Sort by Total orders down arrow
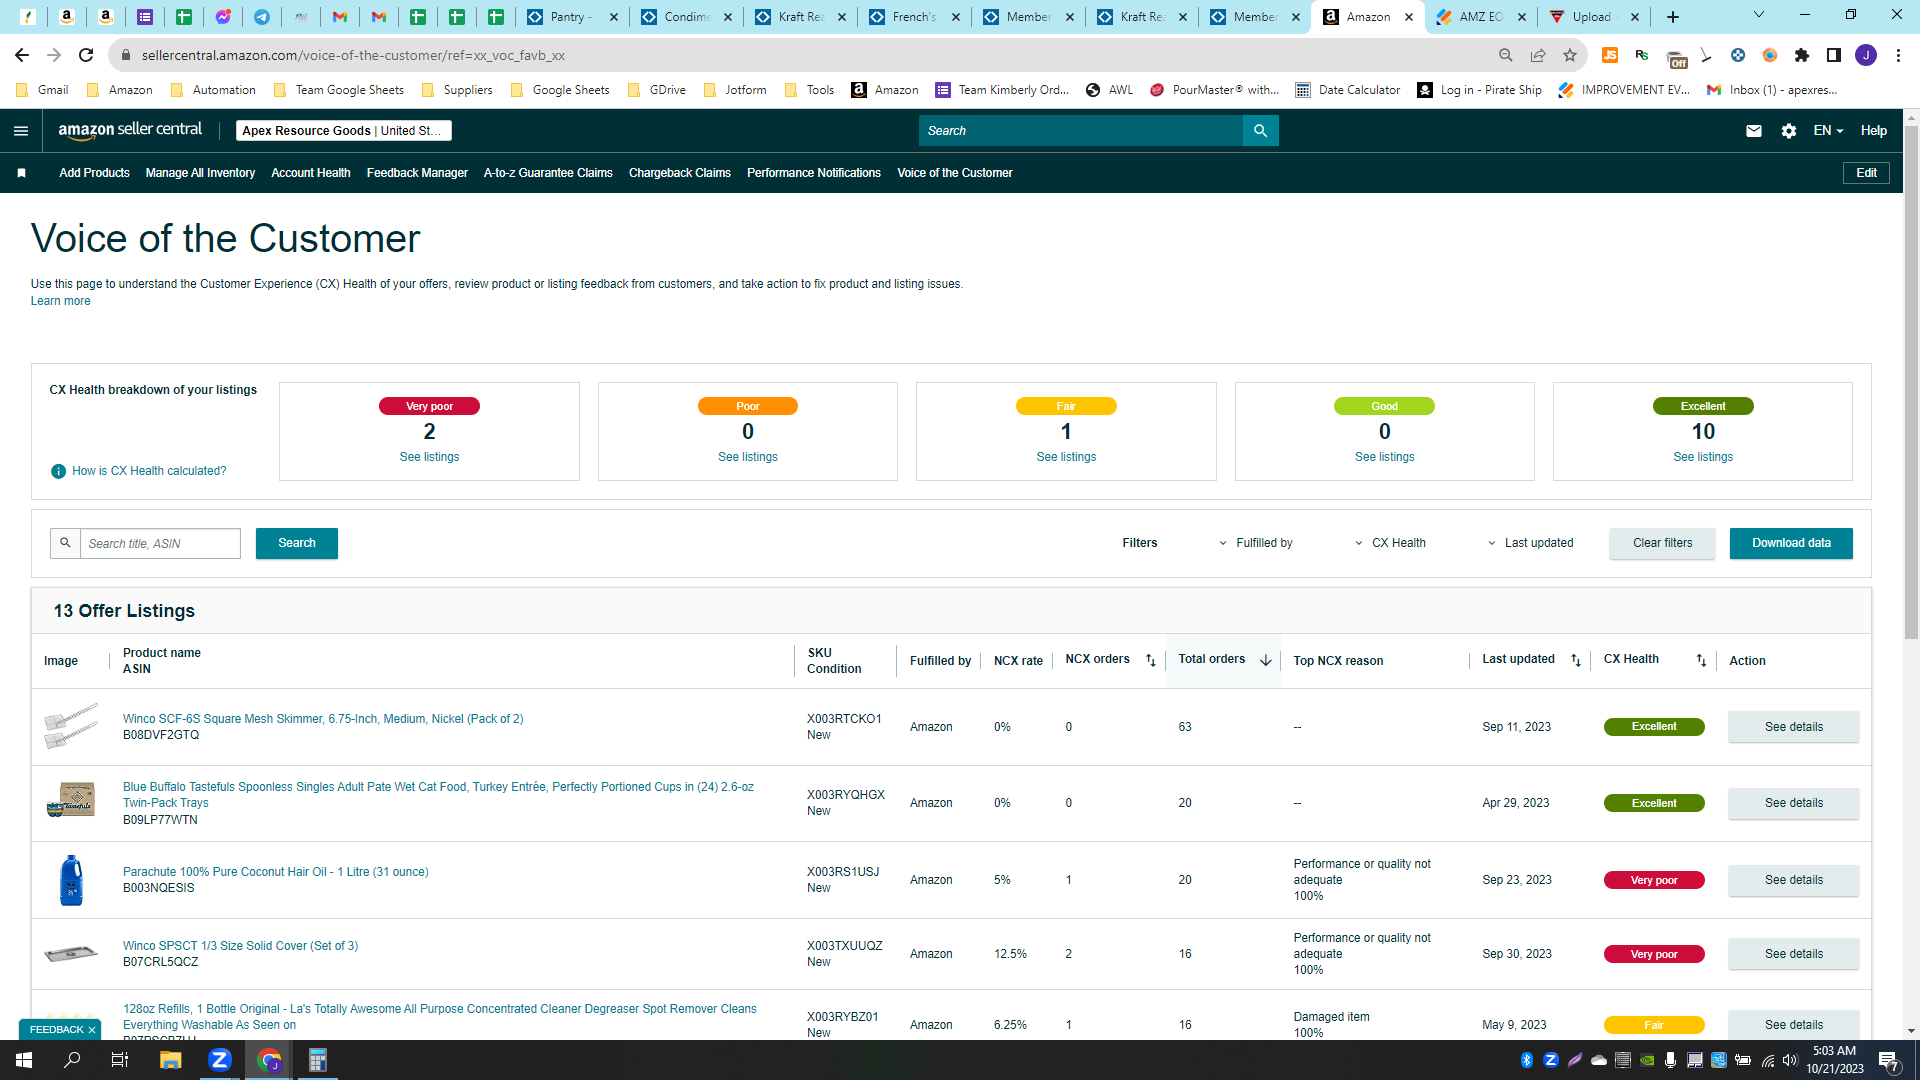The height and width of the screenshot is (1080, 1920). tap(1266, 660)
